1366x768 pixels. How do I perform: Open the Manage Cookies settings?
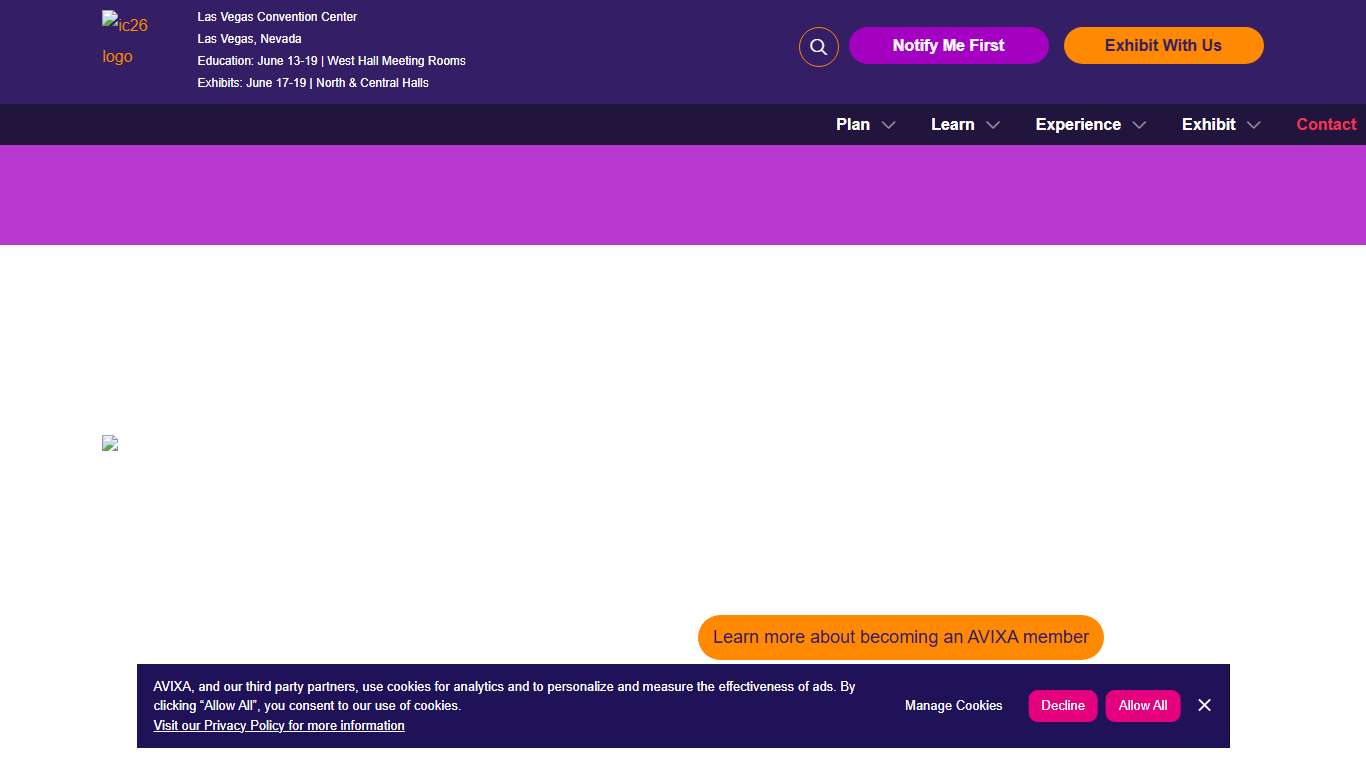[x=953, y=706]
